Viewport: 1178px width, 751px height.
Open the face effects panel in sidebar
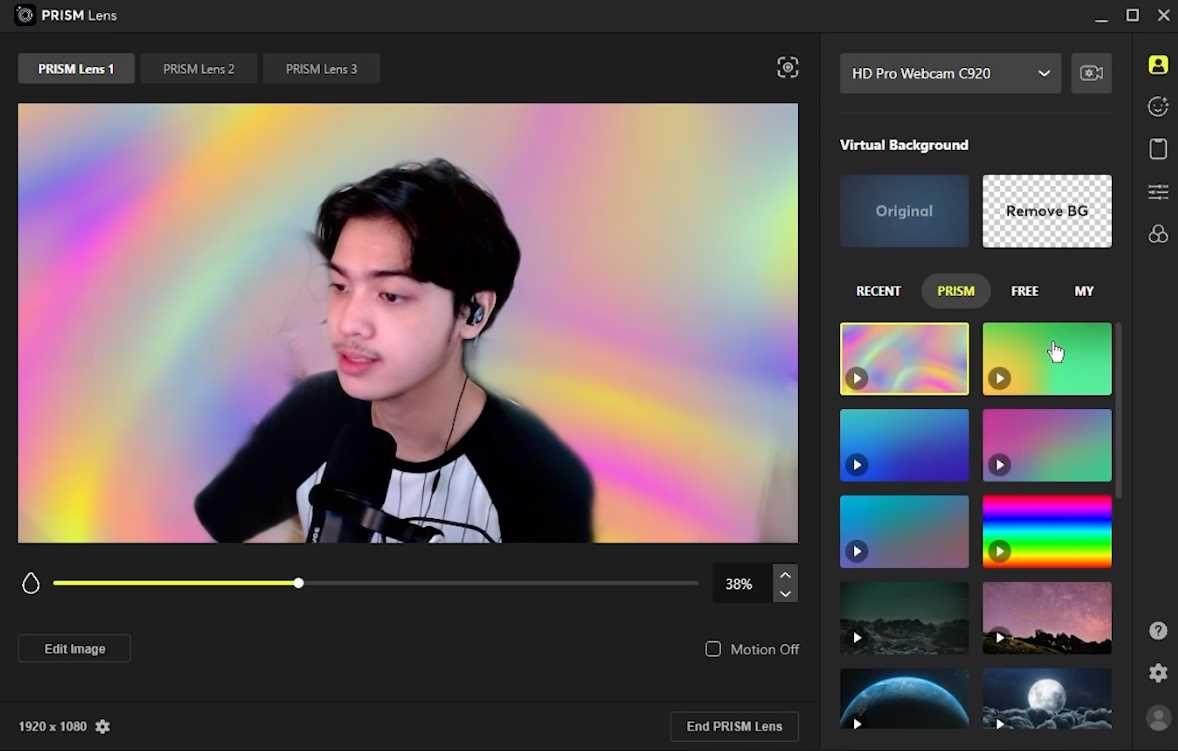1157,106
